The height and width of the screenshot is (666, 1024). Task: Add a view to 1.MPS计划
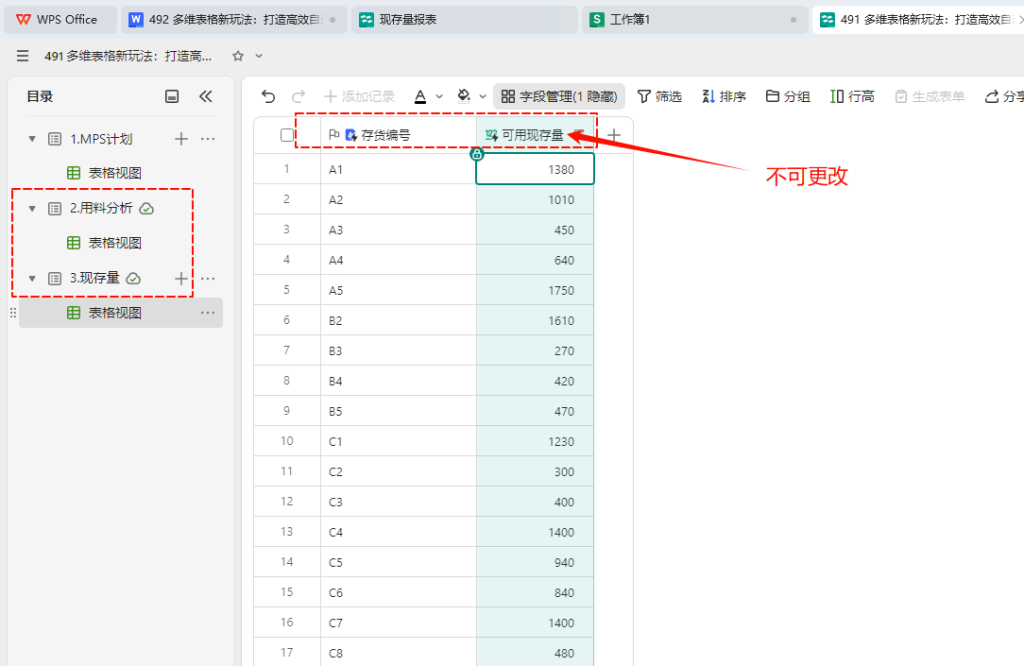pos(182,139)
